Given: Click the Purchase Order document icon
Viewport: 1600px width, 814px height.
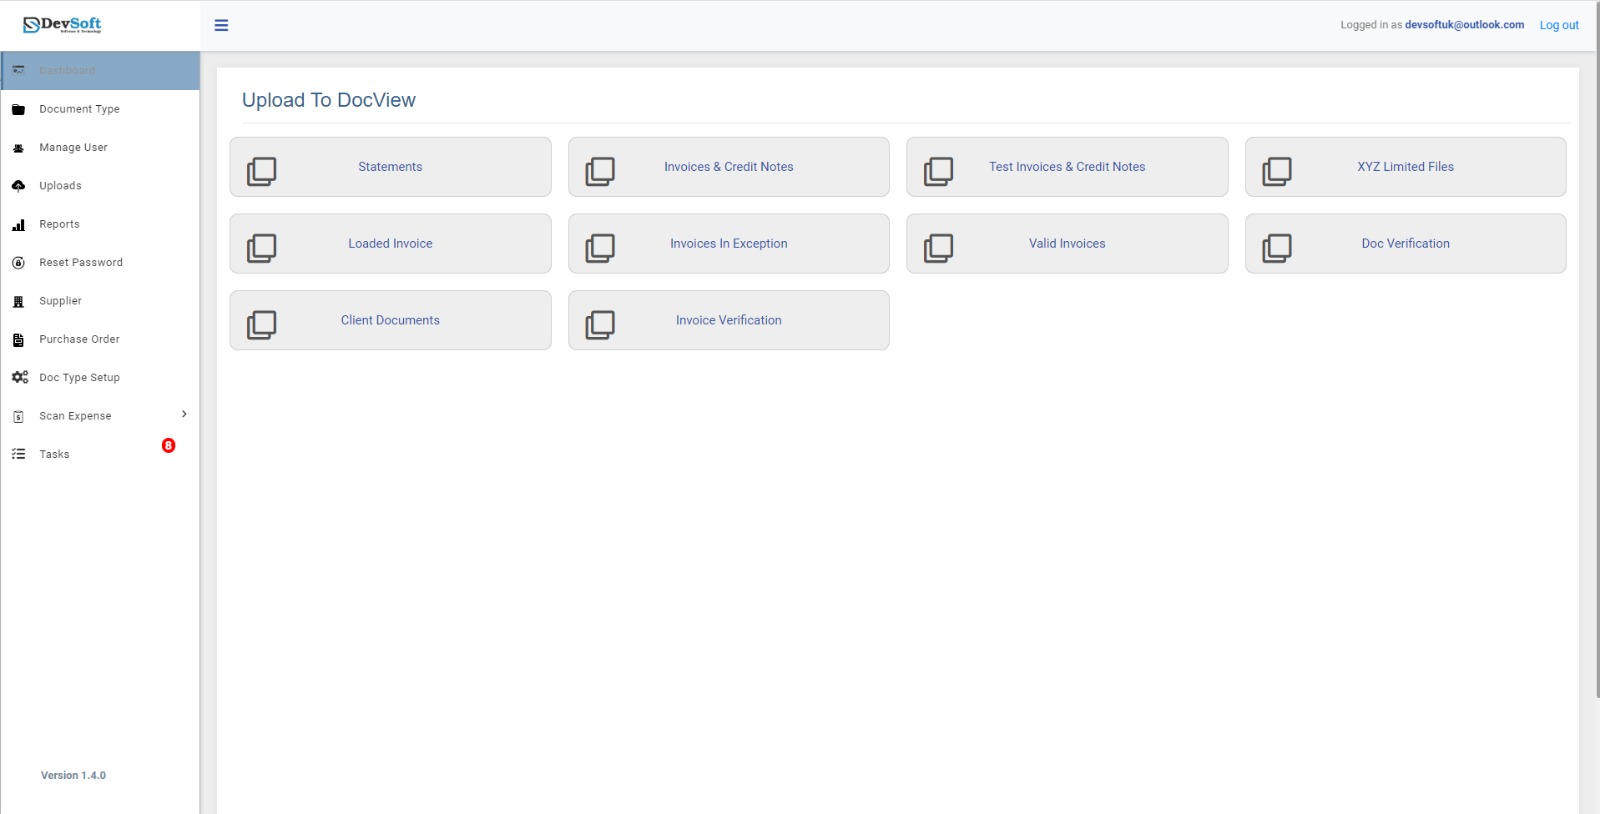Looking at the screenshot, I should point(18,340).
